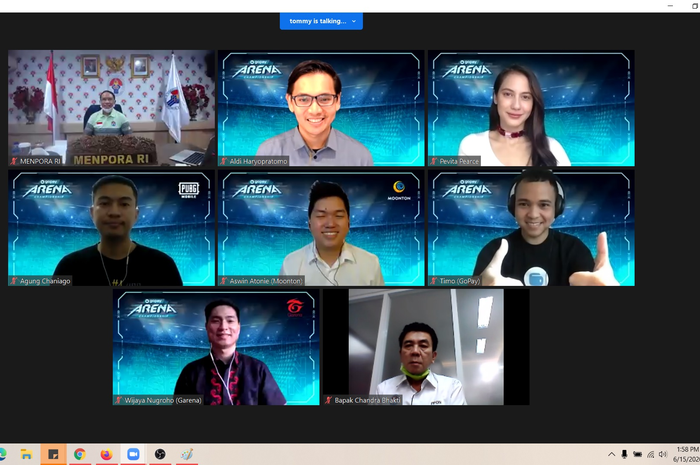
Task: Click the "Wijaya Nugroho (Garena)" name label
Action: click(163, 400)
